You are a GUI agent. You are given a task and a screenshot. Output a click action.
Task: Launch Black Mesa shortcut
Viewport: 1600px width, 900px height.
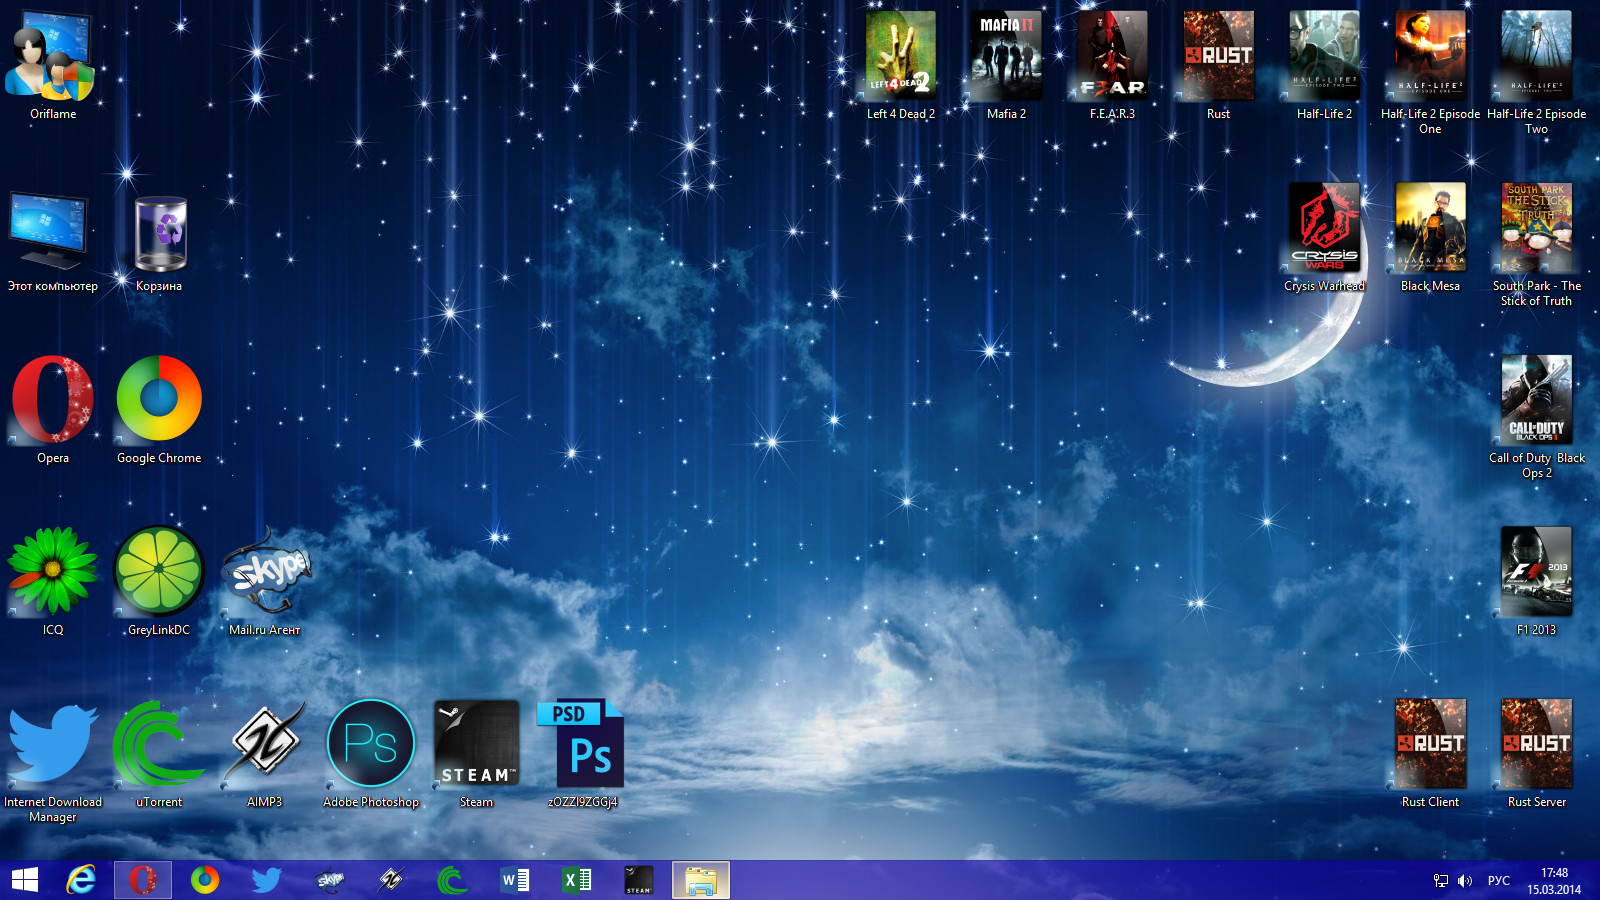tap(1431, 239)
